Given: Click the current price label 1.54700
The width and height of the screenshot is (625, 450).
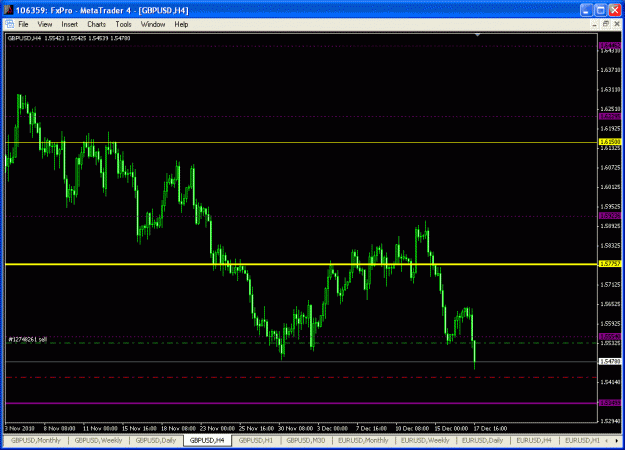Looking at the screenshot, I should click(x=610, y=362).
